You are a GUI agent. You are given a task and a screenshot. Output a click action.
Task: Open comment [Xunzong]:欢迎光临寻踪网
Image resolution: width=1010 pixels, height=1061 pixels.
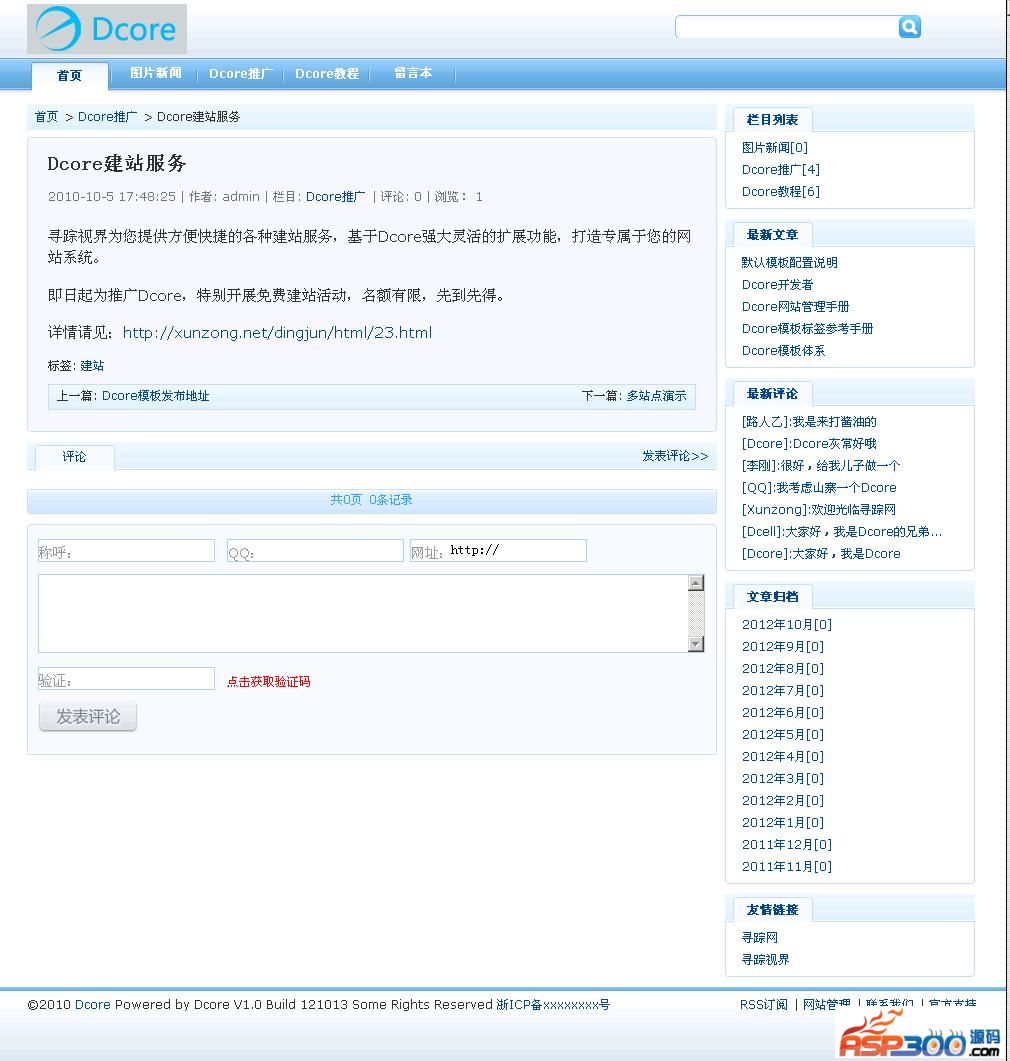pyautogui.click(x=819, y=510)
